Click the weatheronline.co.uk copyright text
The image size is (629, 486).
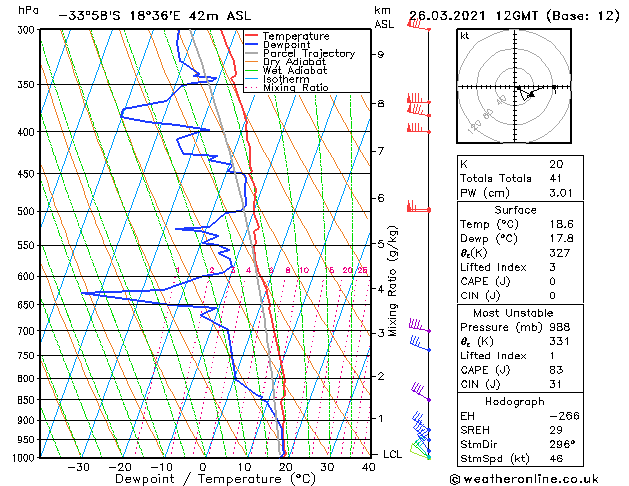click(x=524, y=479)
